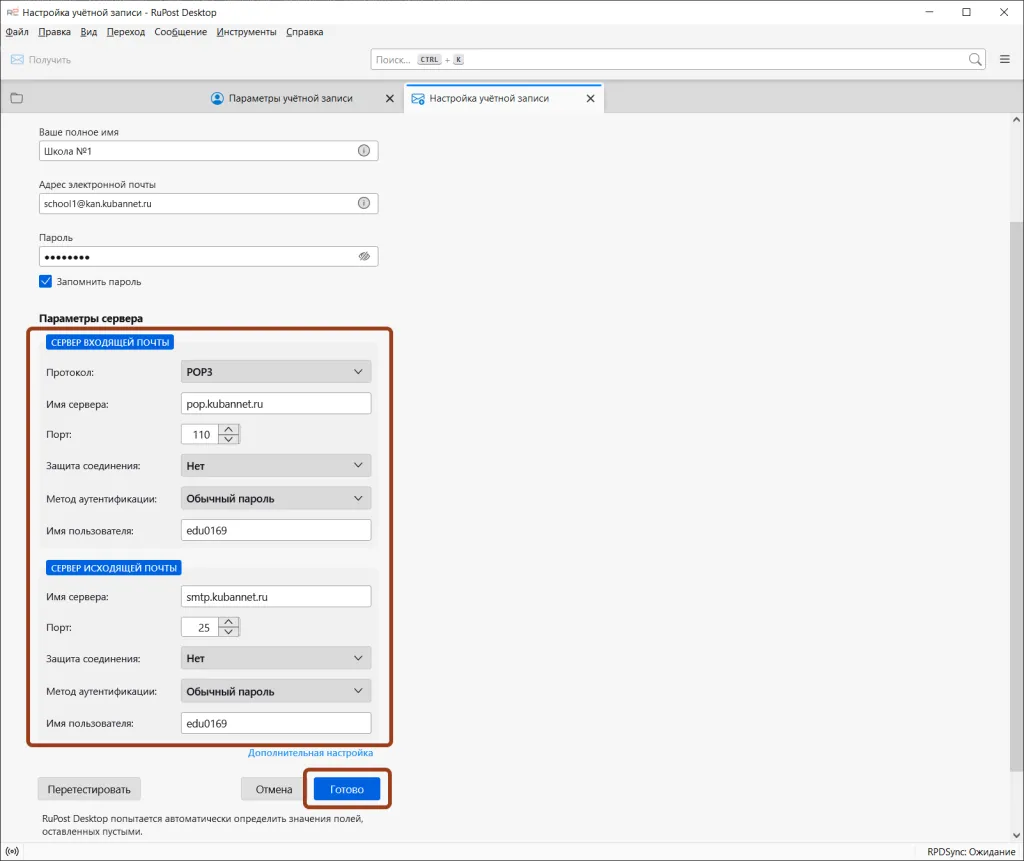The width and height of the screenshot is (1024, 861).
Task: Toggle the Запомнить пароль checkbox
Action: [x=45, y=282]
